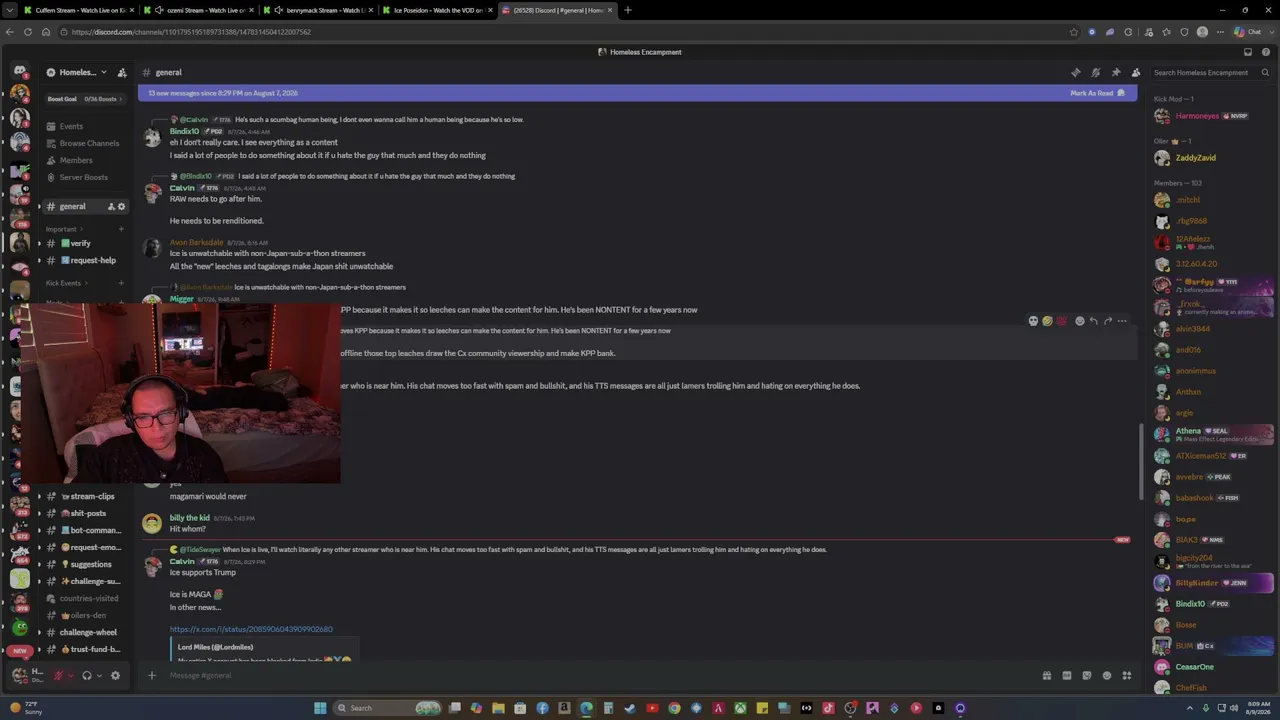
Task: Open Discord direct messages home icon
Action: click(x=19, y=72)
